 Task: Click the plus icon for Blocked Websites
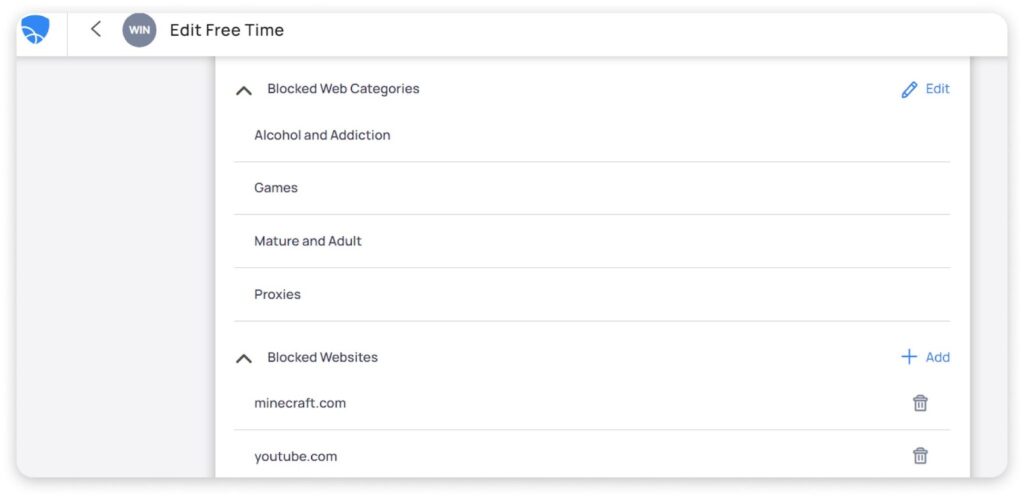(x=909, y=357)
